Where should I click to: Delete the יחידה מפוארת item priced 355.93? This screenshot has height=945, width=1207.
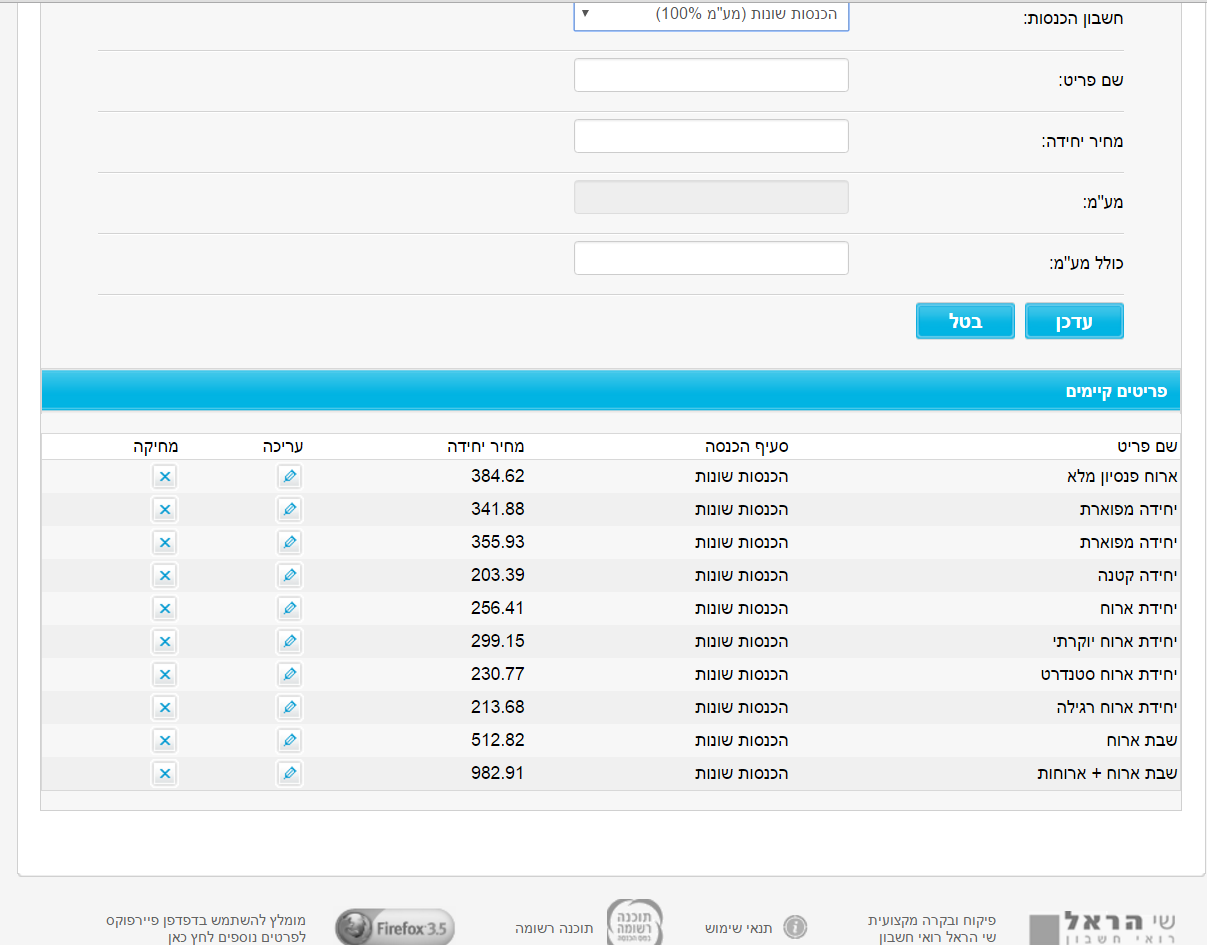tap(165, 543)
